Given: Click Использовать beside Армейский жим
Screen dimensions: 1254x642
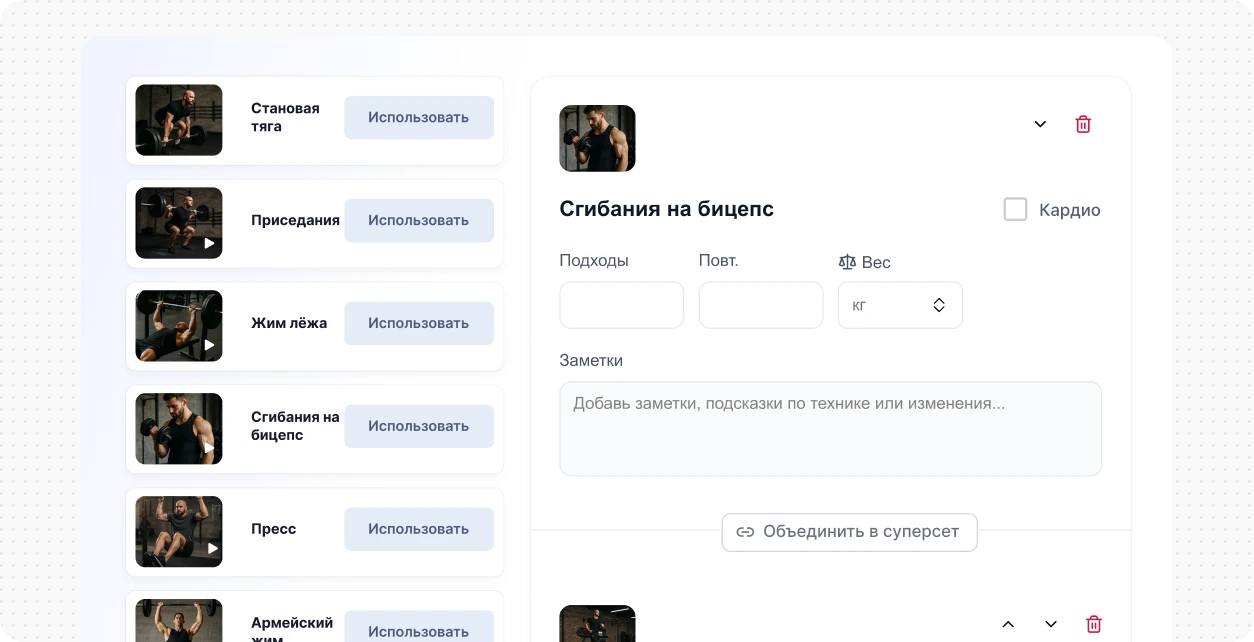Looking at the screenshot, I should [x=419, y=627].
